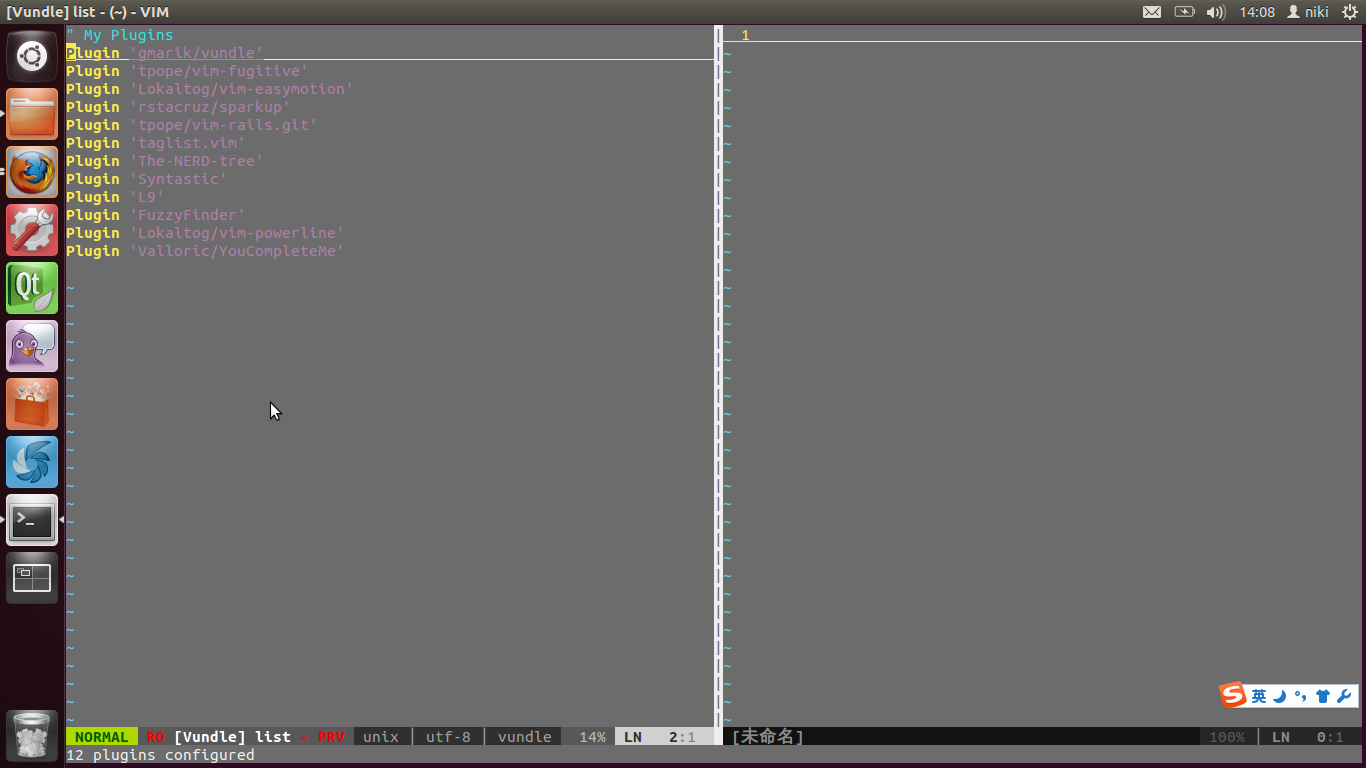Click the 'L9' plugin line
Viewport: 1366px width, 768px height.
115,197
